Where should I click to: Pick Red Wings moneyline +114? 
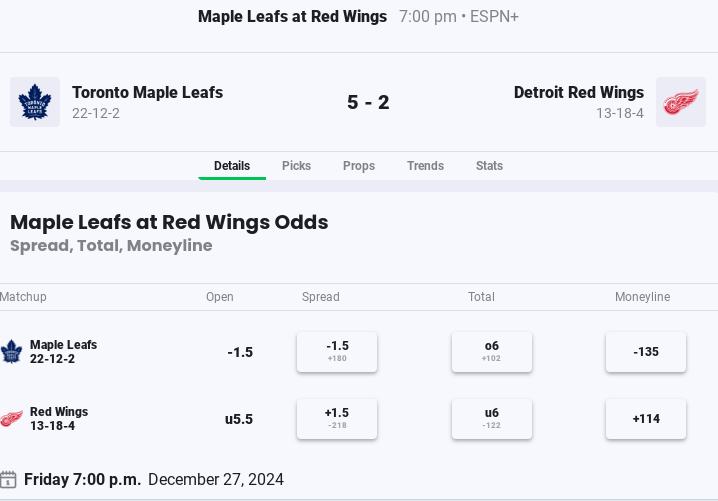646,419
